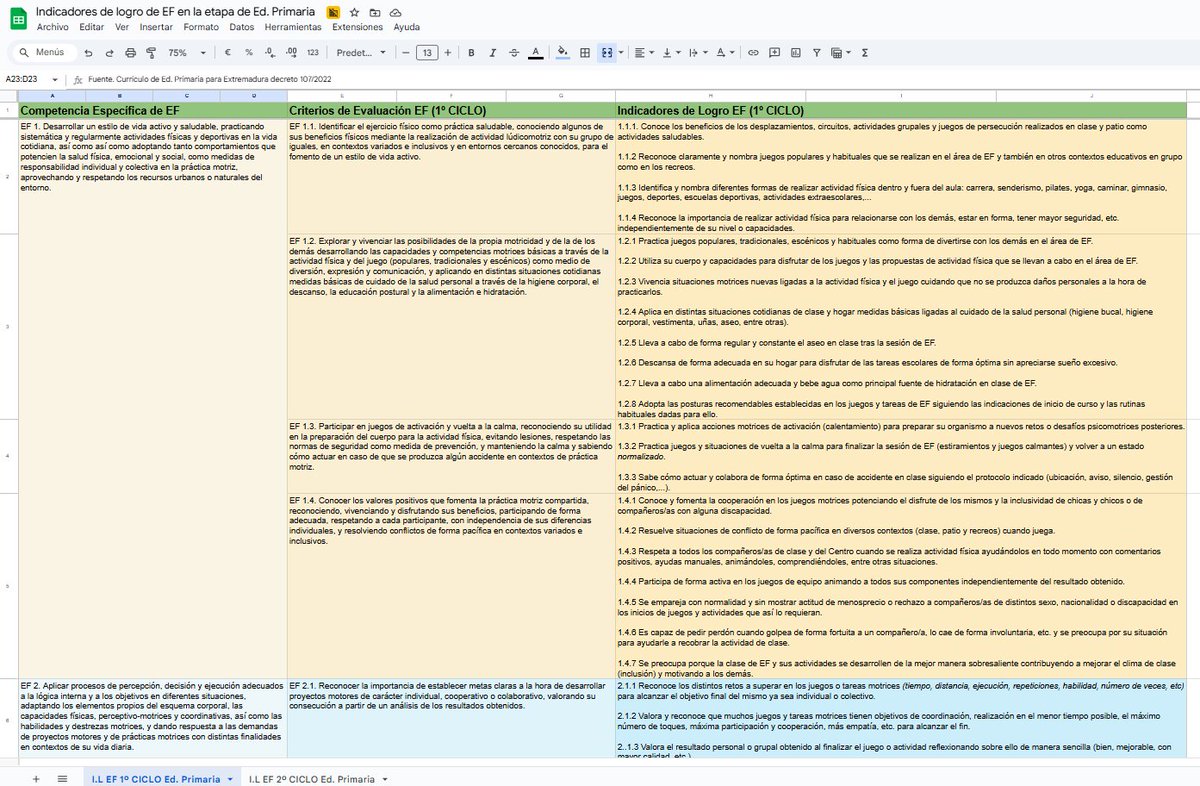Increase decimal places

point(290,52)
